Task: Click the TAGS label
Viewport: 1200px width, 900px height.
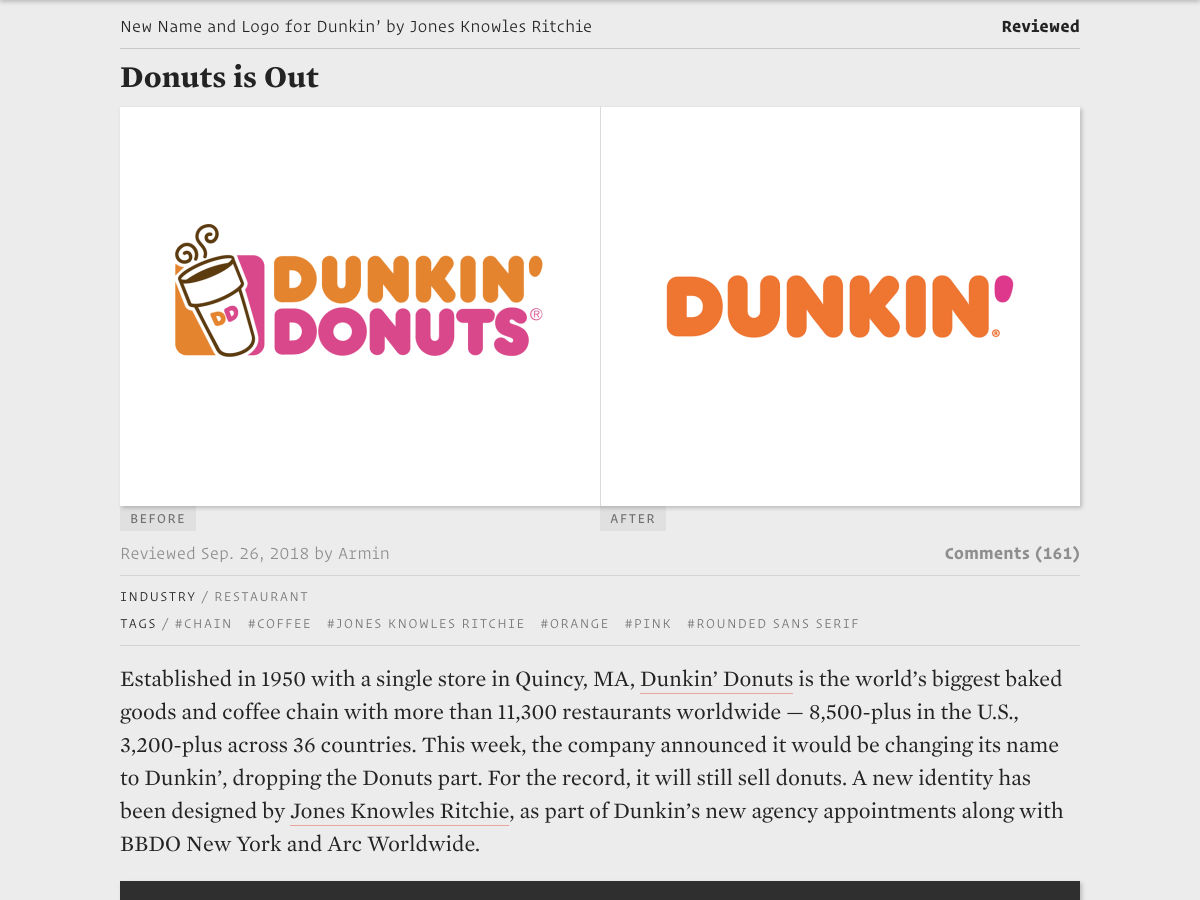Action: 138,623
